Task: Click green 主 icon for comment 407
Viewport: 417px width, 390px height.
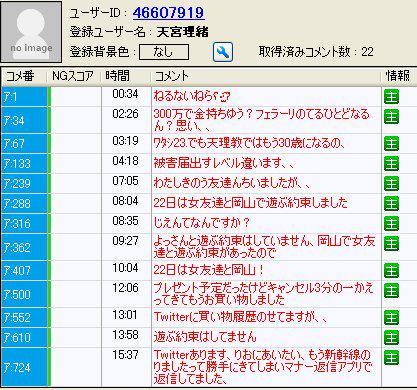Action: pos(391,271)
